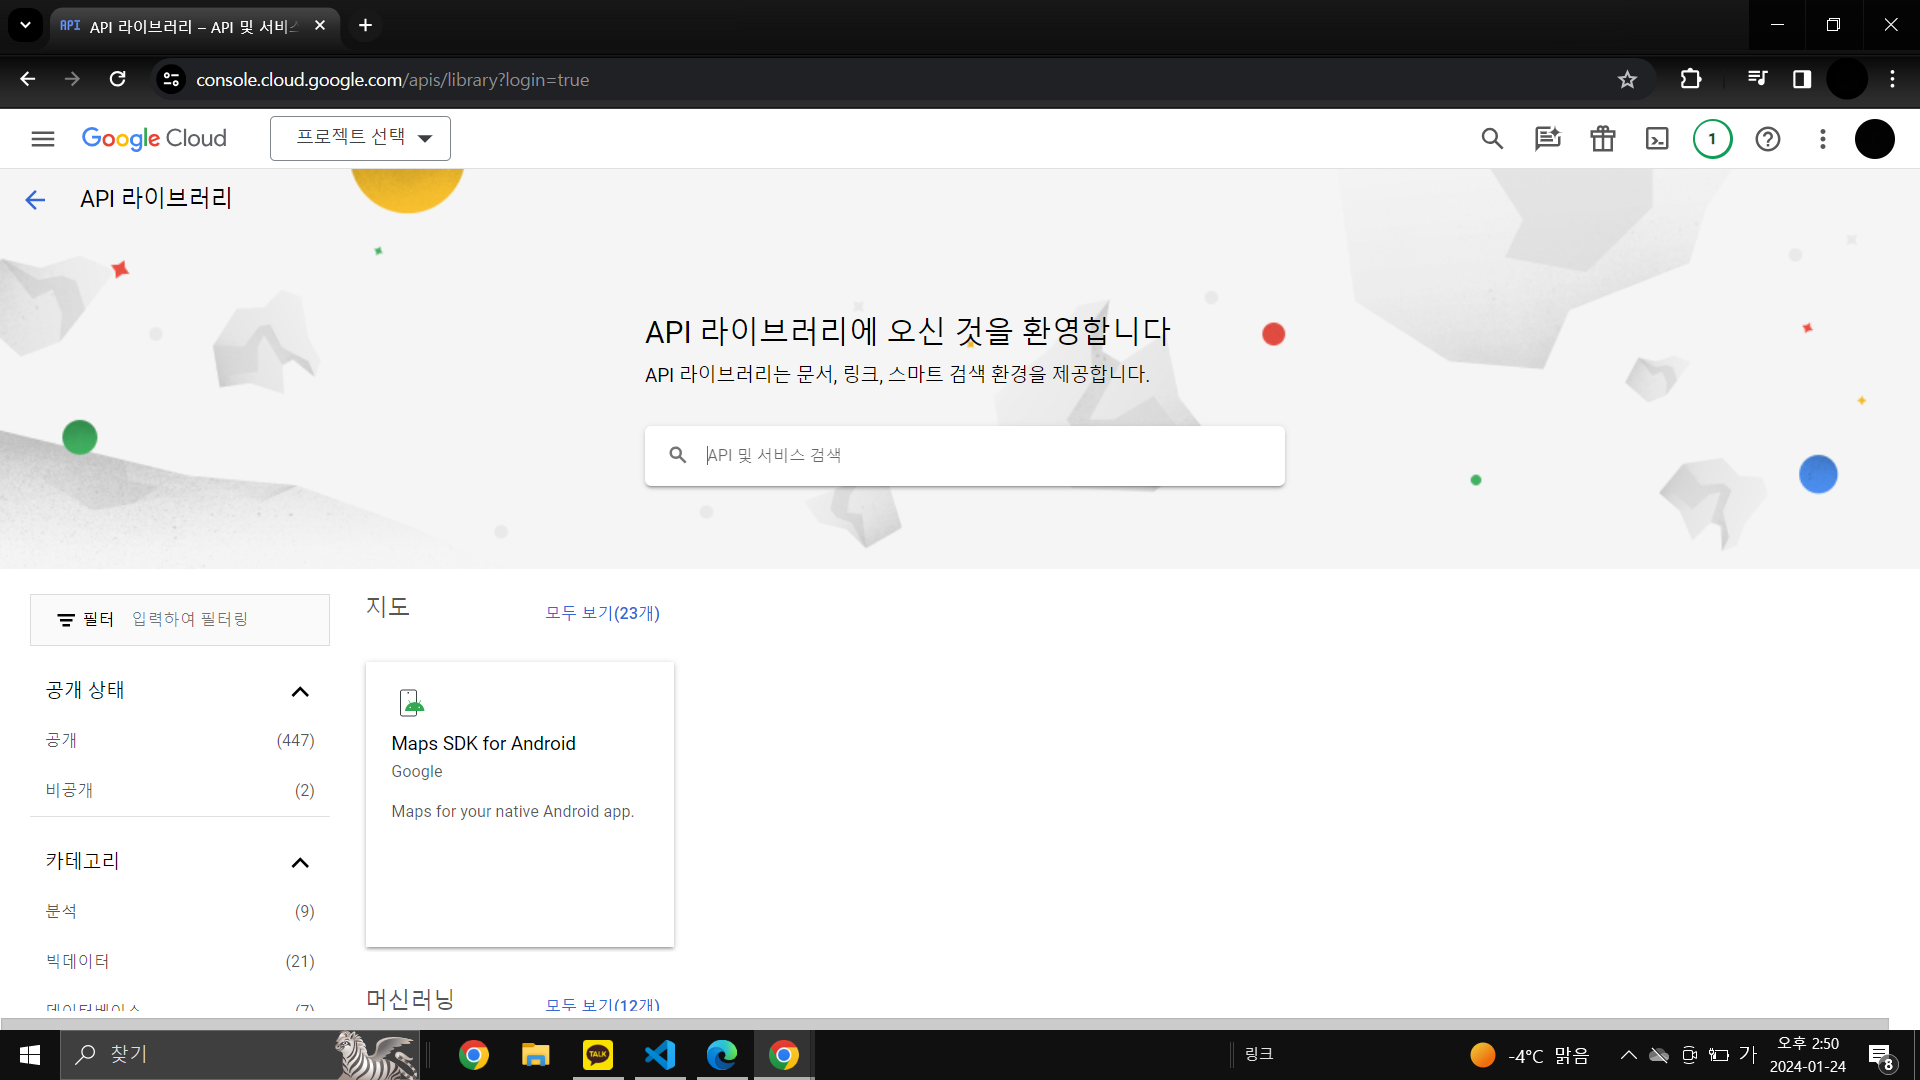This screenshot has height=1080, width=1920.
Task: Open the Maps SDK for Android card
Action: click(x=519, y=803)
